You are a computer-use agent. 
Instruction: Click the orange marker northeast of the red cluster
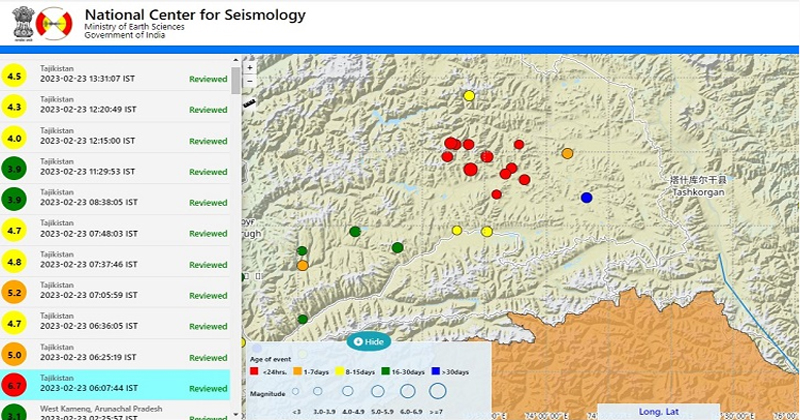point(567,153)
